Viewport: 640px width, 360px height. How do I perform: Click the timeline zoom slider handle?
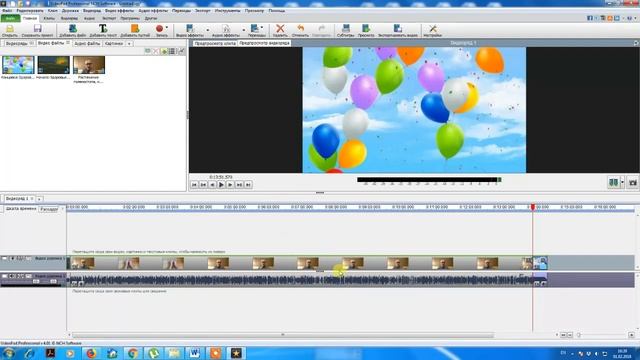[578, 335]
